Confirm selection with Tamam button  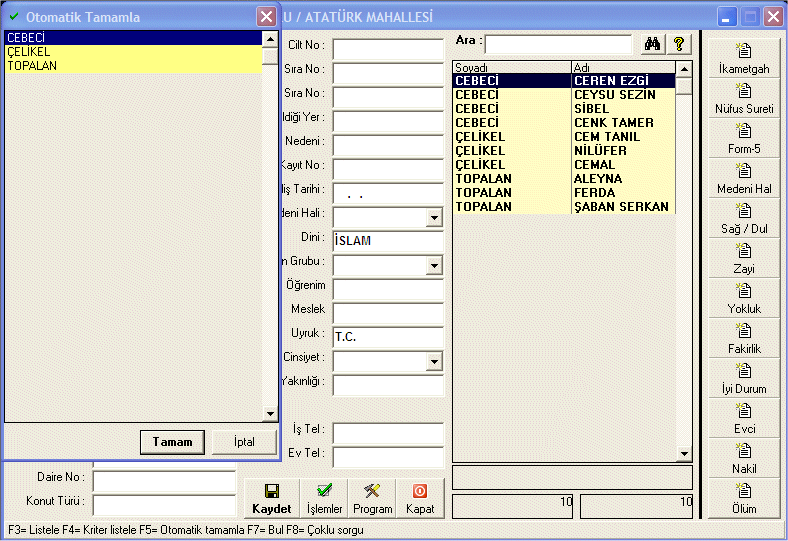(172, 442)
